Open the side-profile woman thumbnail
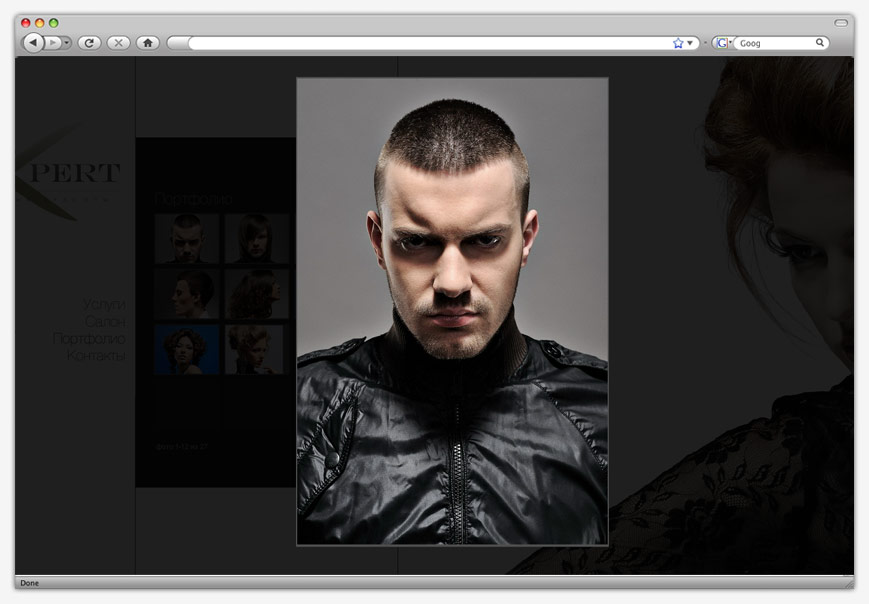Image resolution: width=869 pixels, height=604 pixels. [186, 294]
